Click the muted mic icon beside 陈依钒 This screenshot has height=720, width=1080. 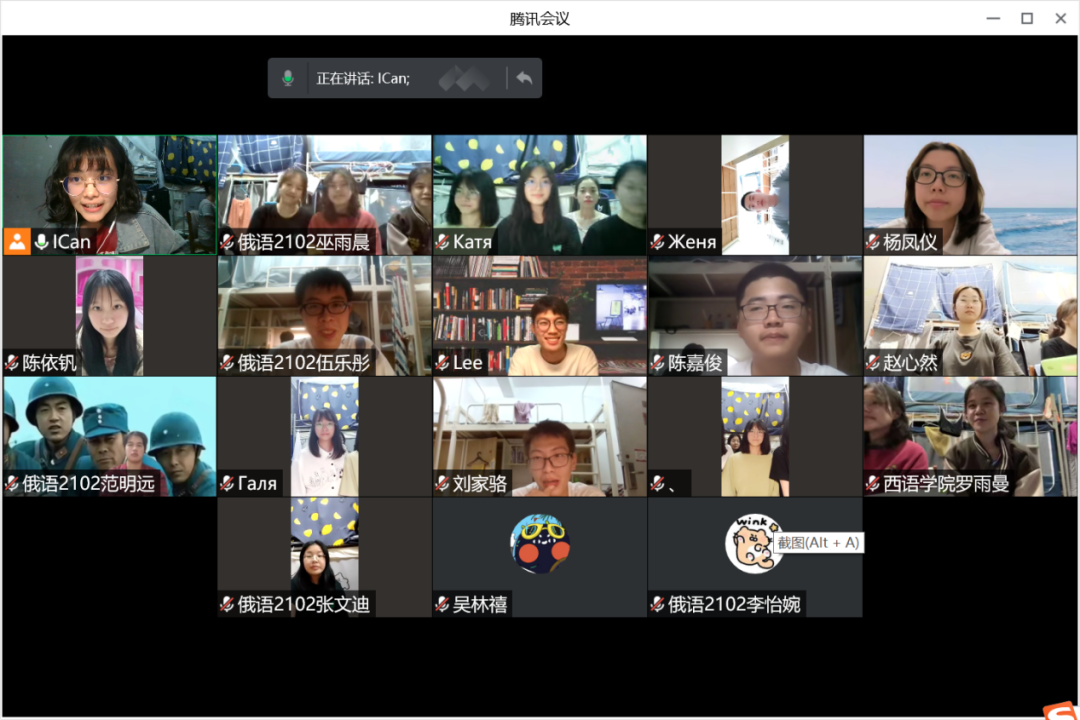[12, 363]
